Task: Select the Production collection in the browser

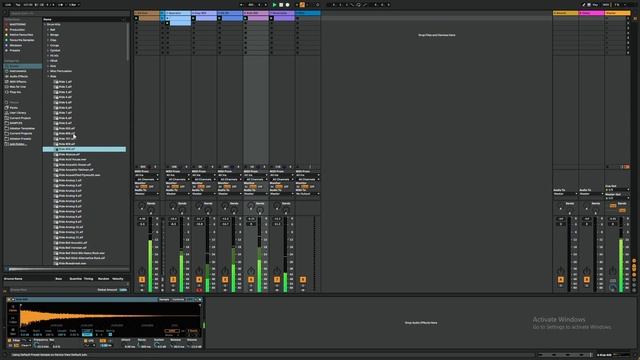Action: click(17, 30)
